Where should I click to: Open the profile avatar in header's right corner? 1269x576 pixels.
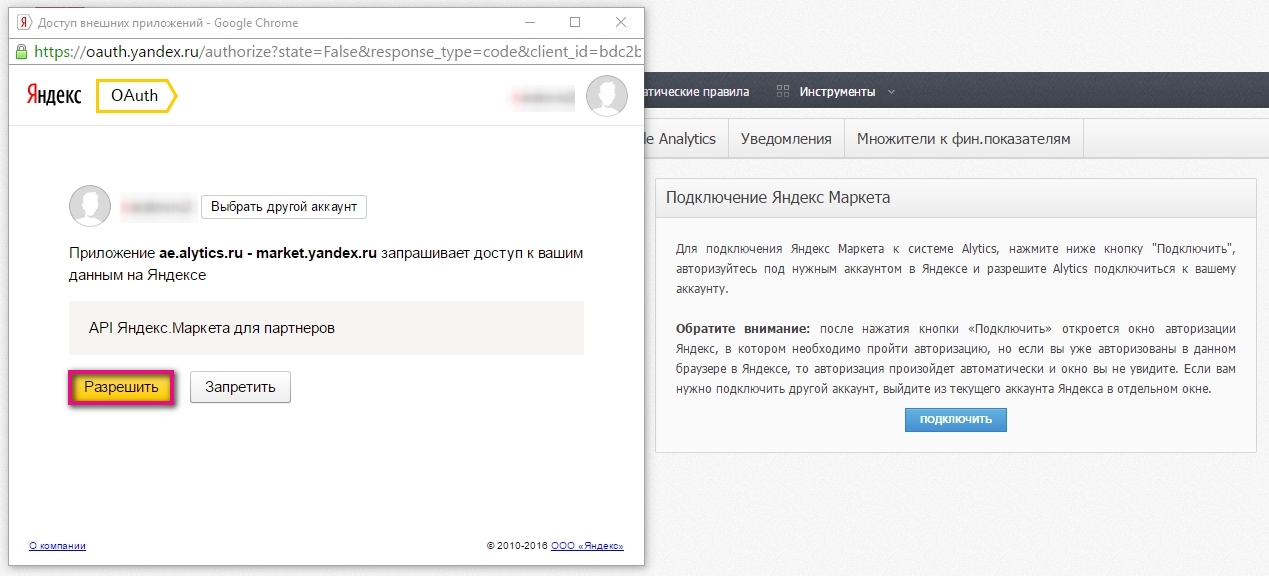[x=606, y=96]
